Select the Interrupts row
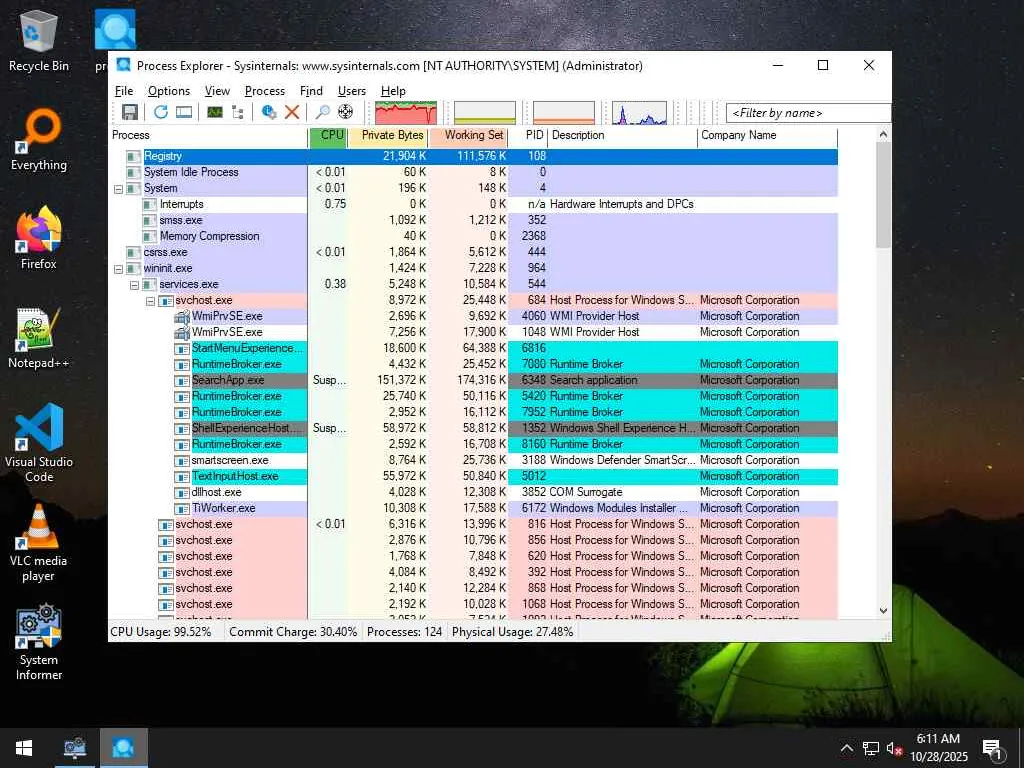 pyautogui.click(x=474, y=204)
